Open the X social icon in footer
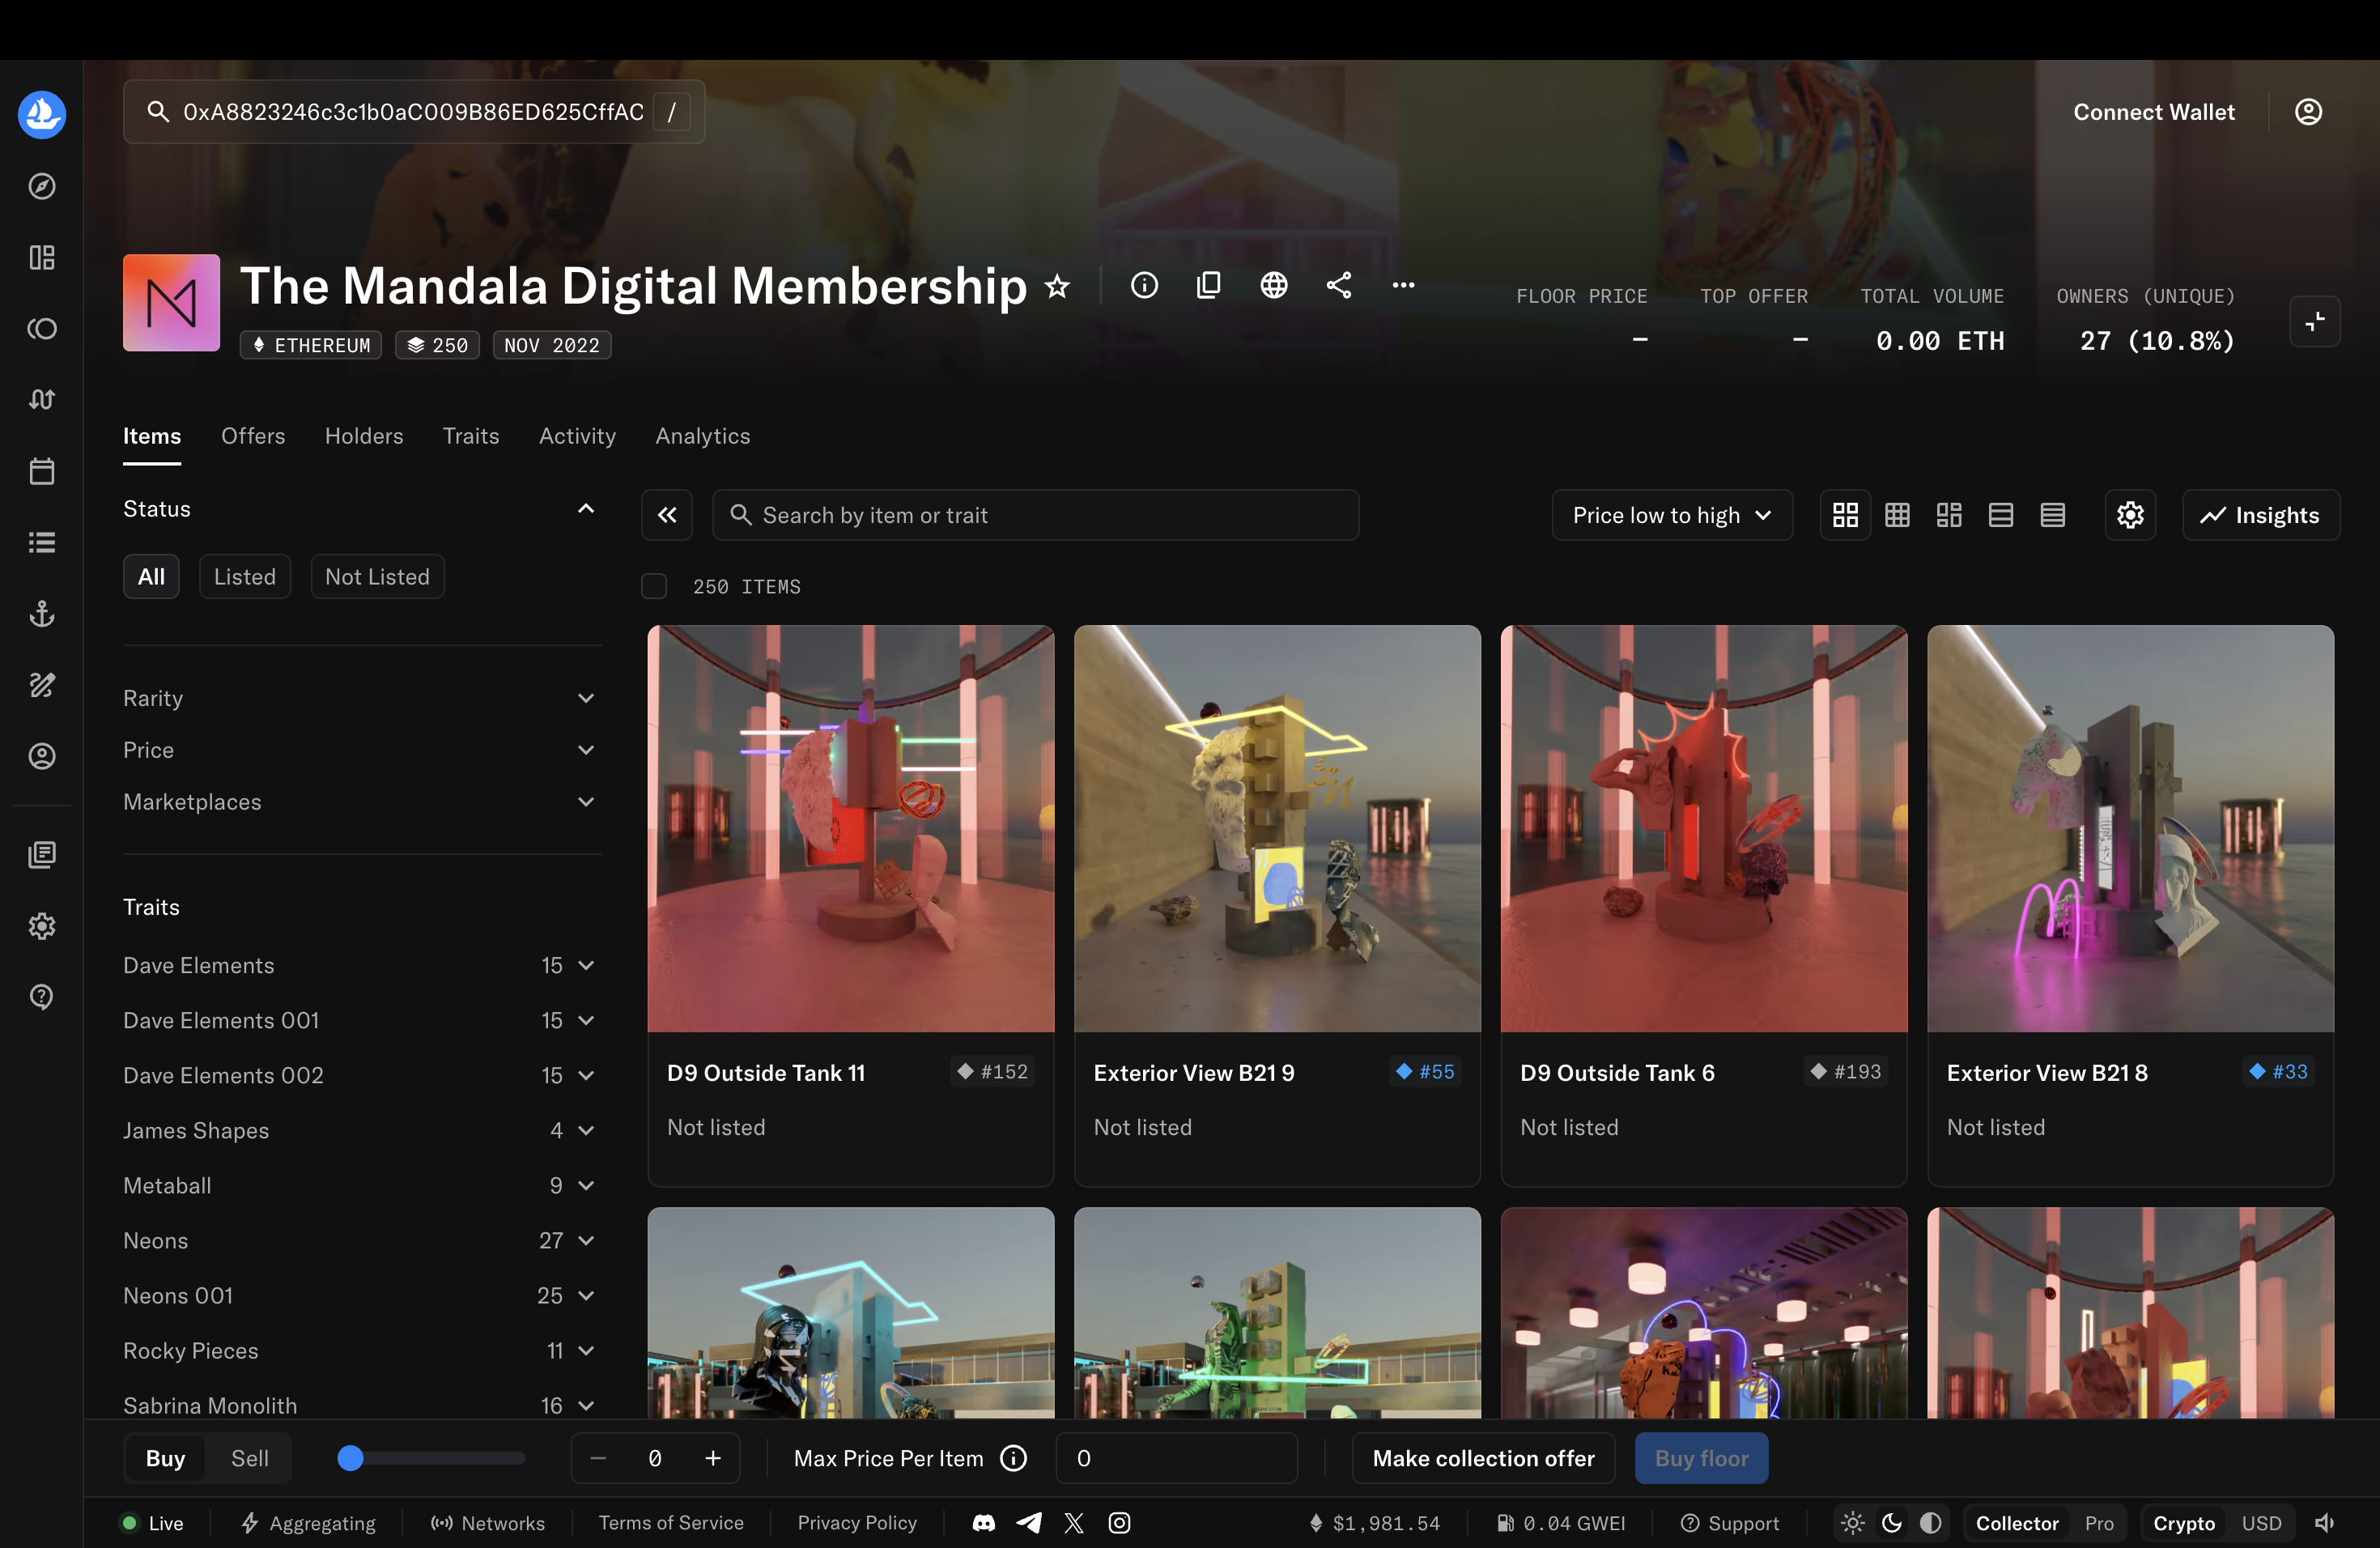 point(1074,1522)
